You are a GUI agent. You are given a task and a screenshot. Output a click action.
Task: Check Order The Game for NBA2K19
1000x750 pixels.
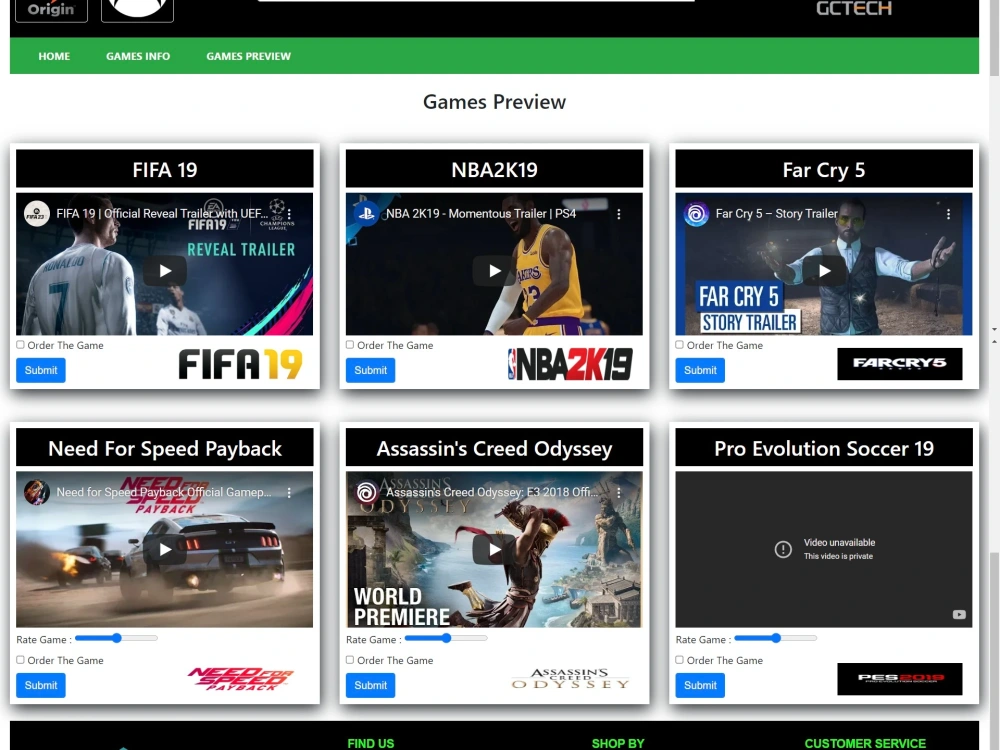coord(349,344)
